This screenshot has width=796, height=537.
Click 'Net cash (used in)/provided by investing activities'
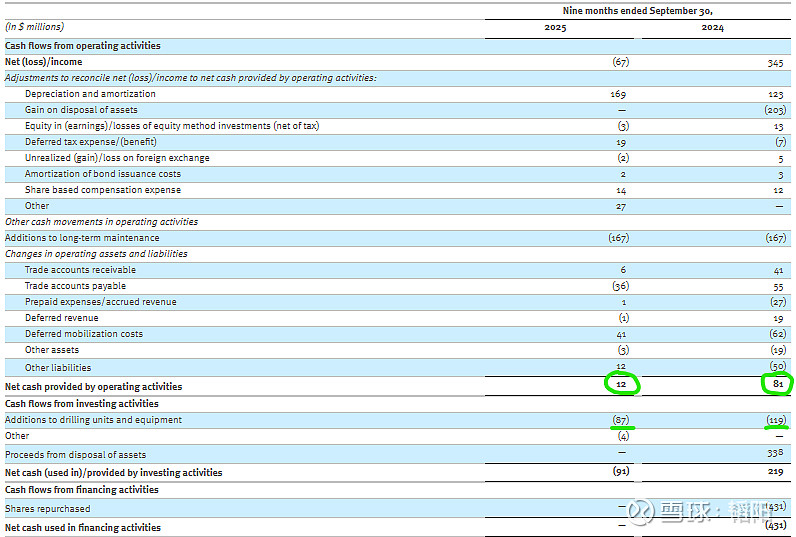coord(114,473)
